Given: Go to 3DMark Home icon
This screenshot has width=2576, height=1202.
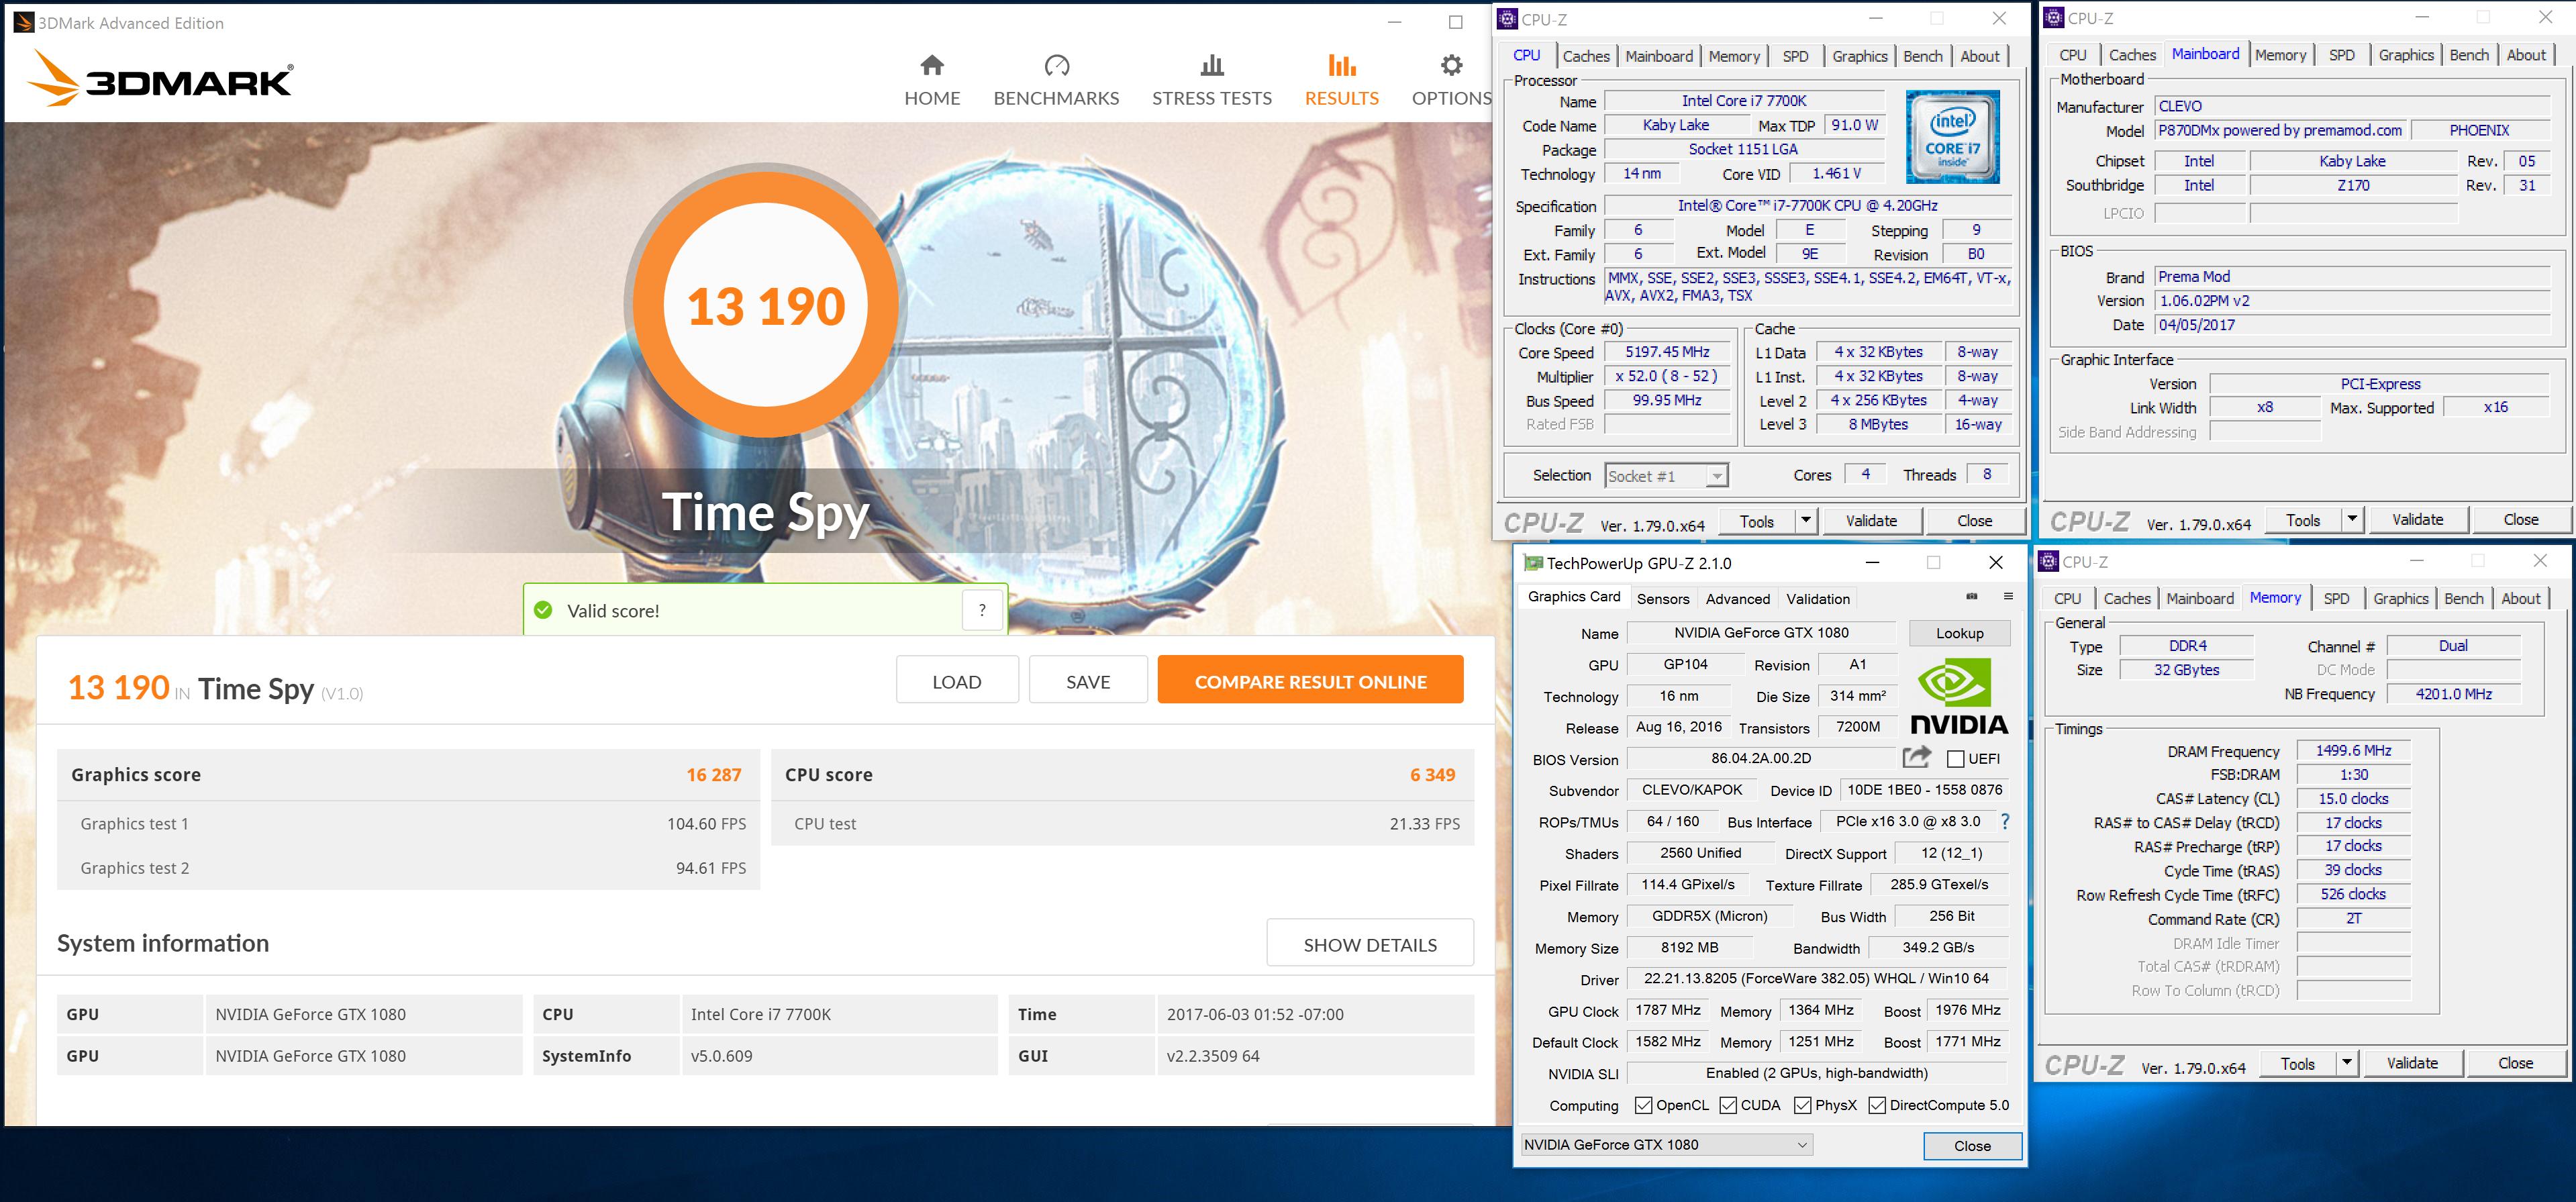Looking at the screenshot, I should 932,66.
